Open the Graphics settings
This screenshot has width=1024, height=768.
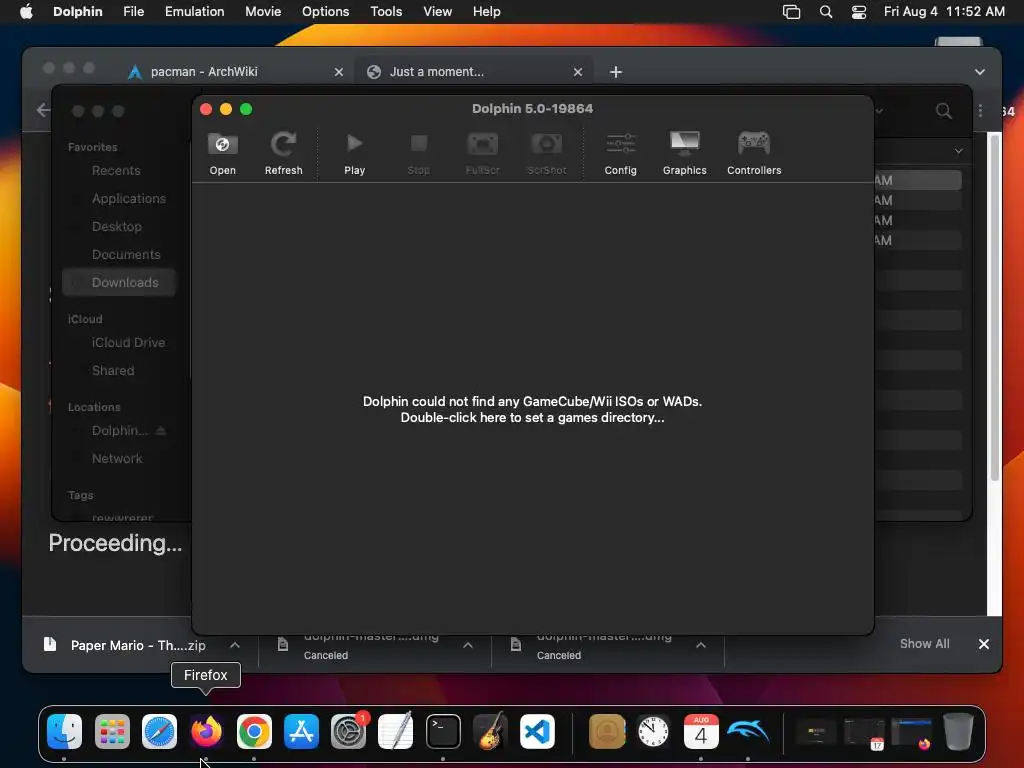(x=684, y=153)
